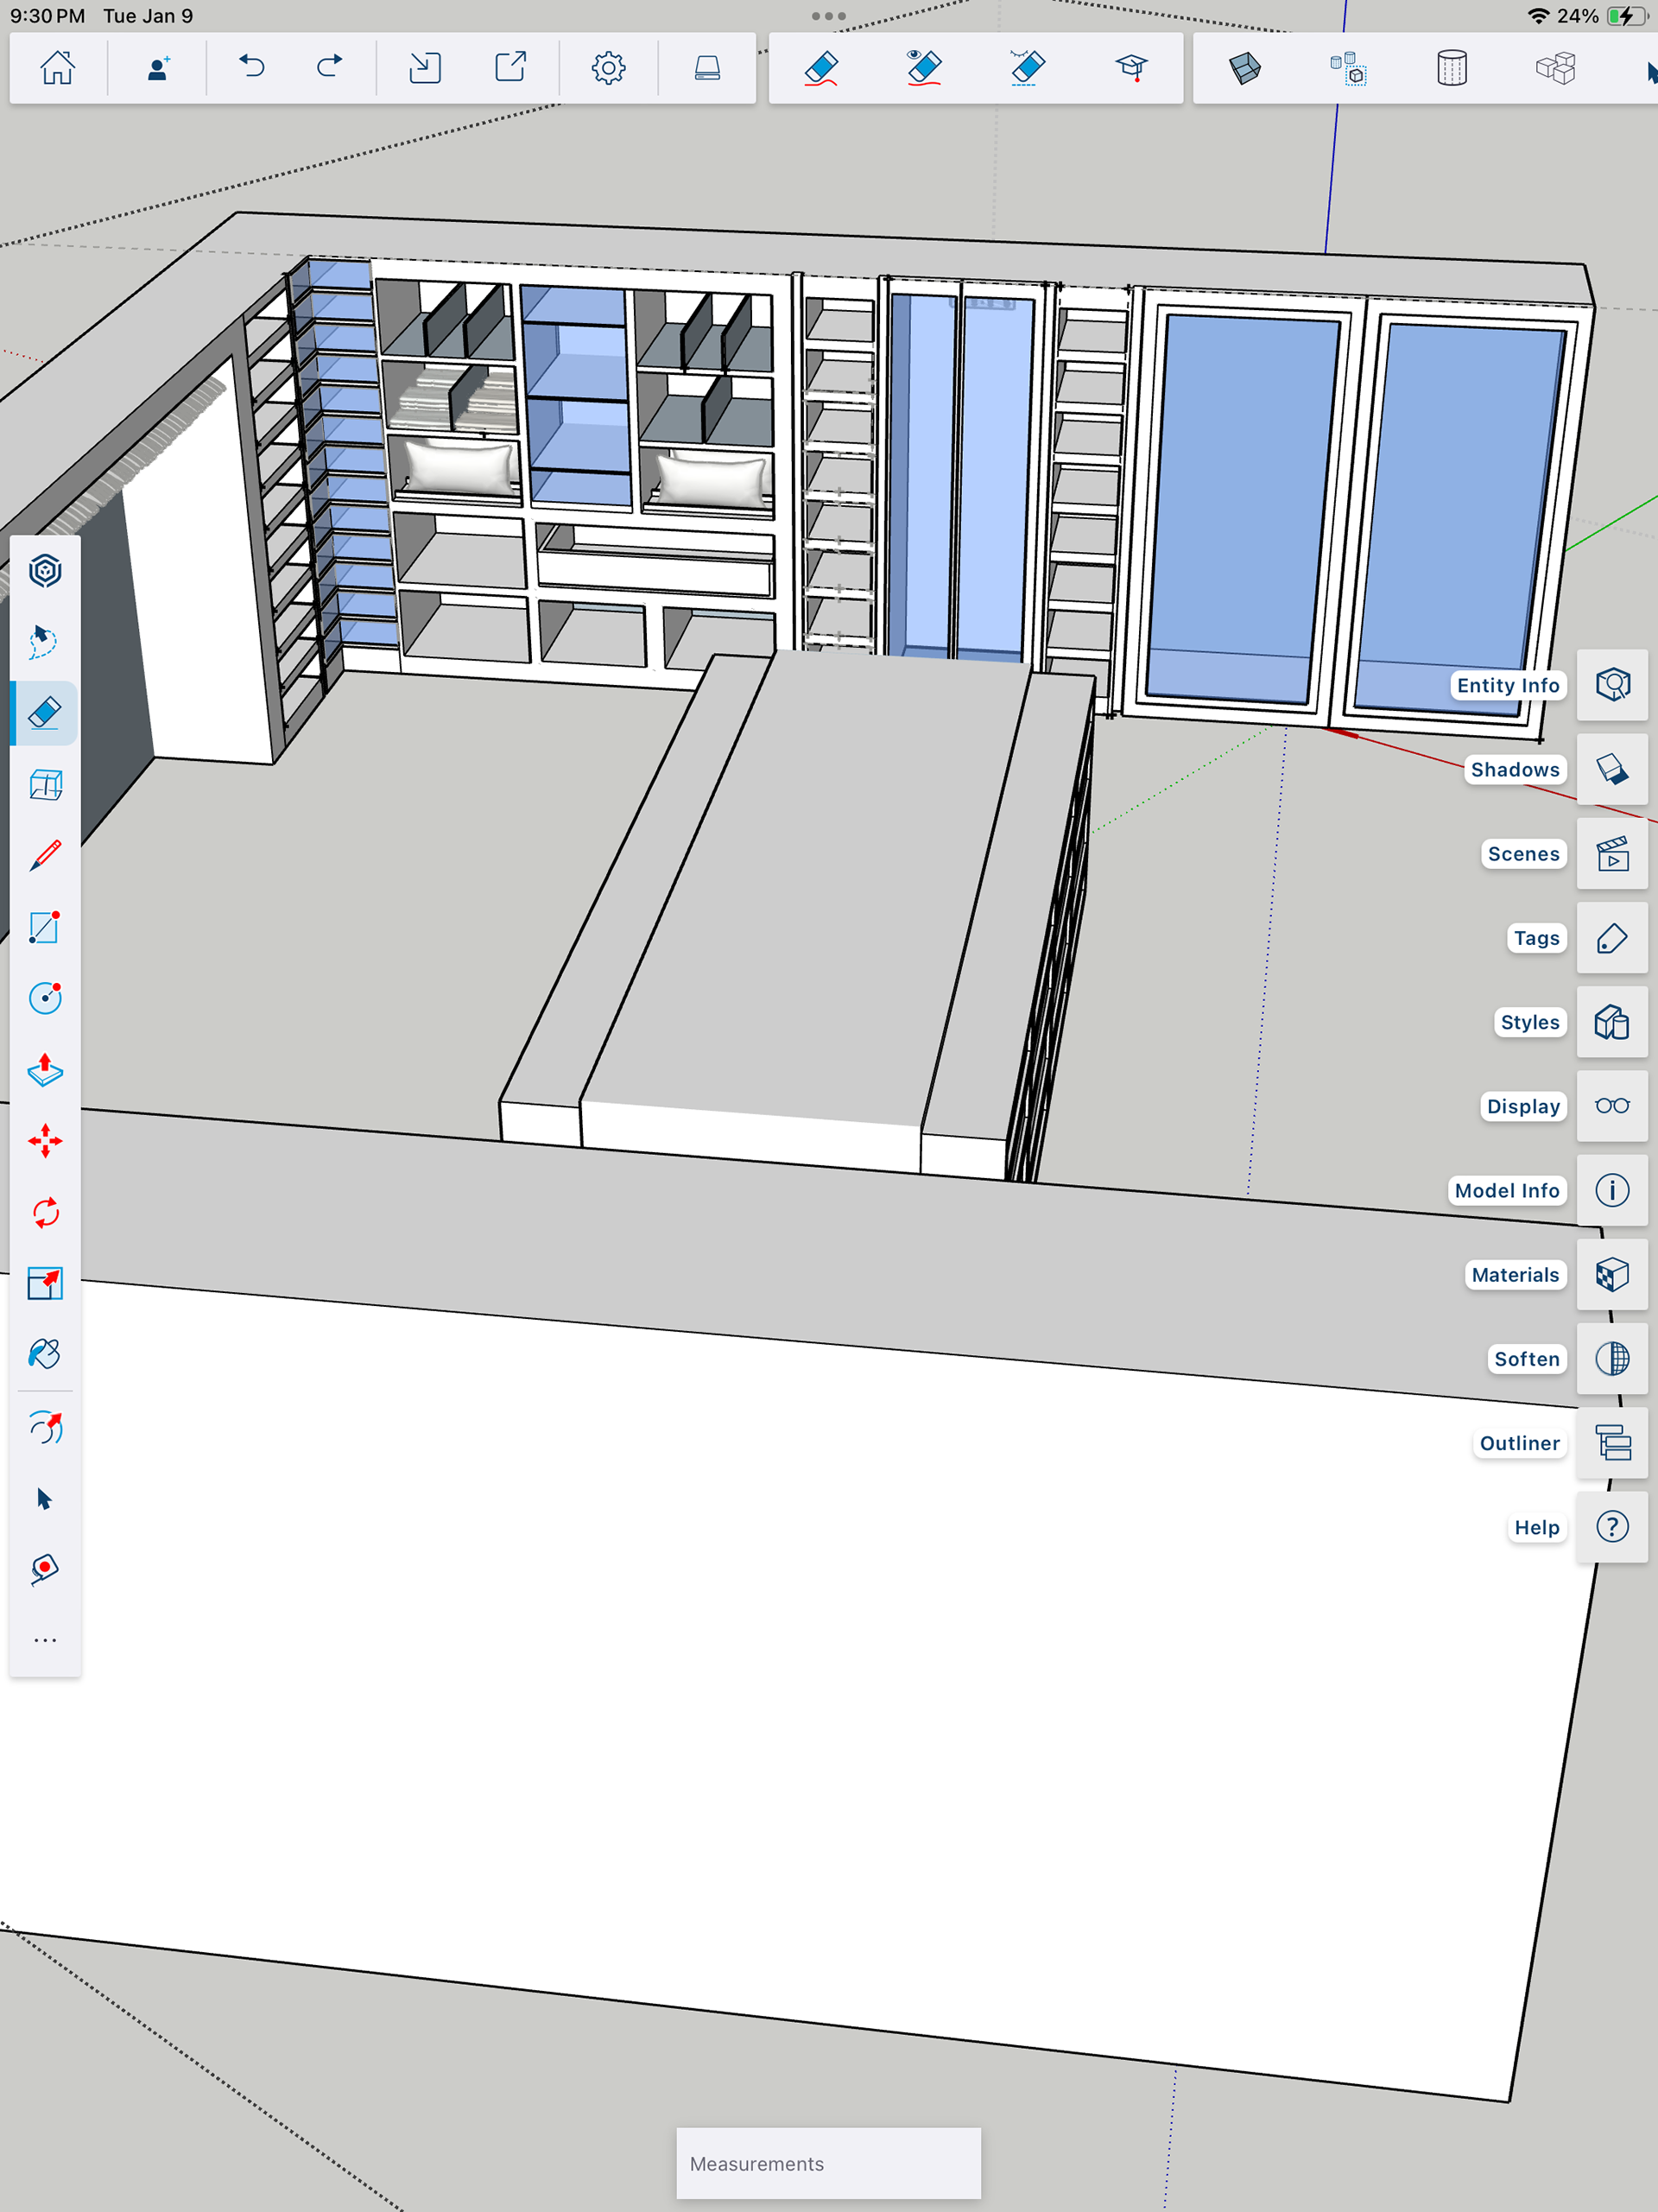Toggle Display options glasses icon
This screenshot has width=1658, height=2212.
1612,1106
